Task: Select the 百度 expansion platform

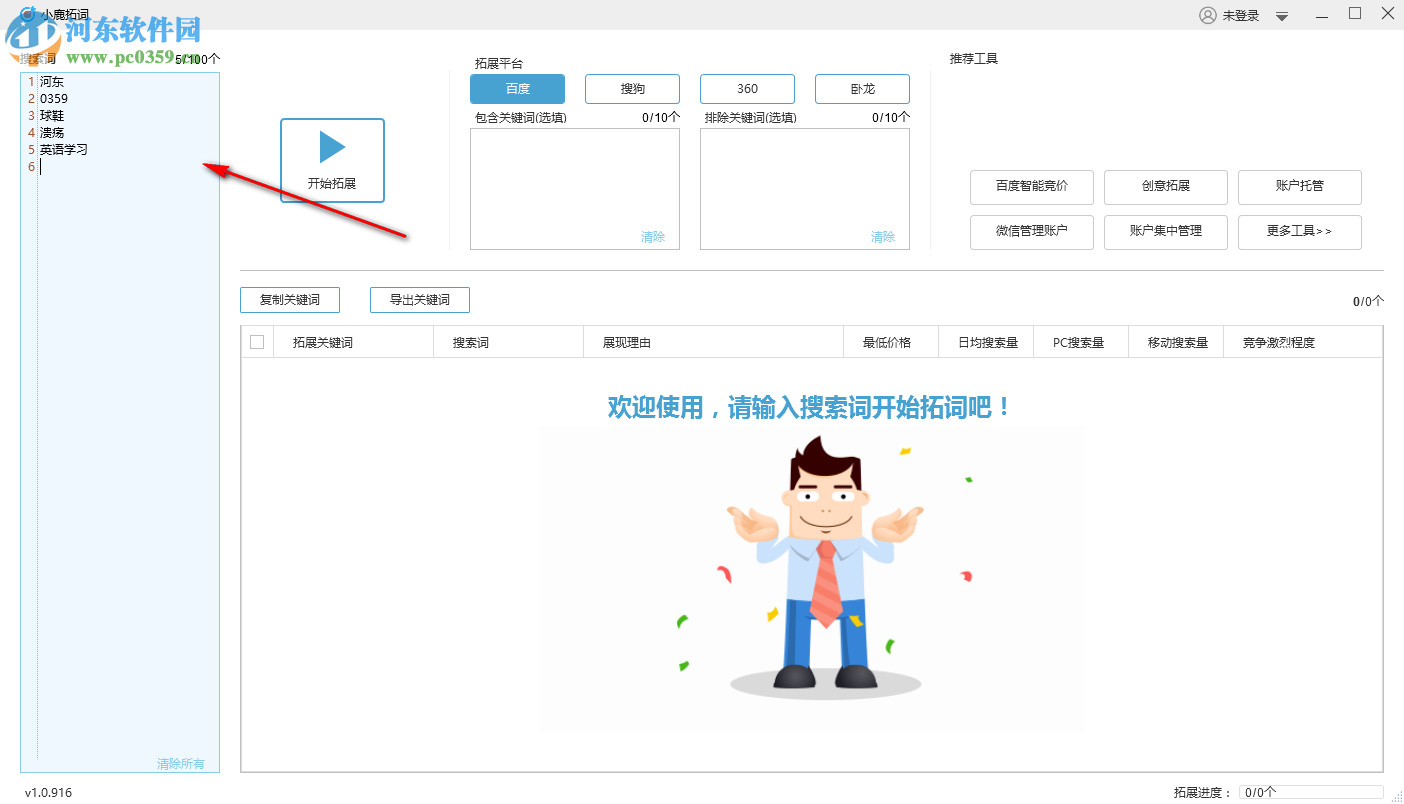Action: pos(517,88)
